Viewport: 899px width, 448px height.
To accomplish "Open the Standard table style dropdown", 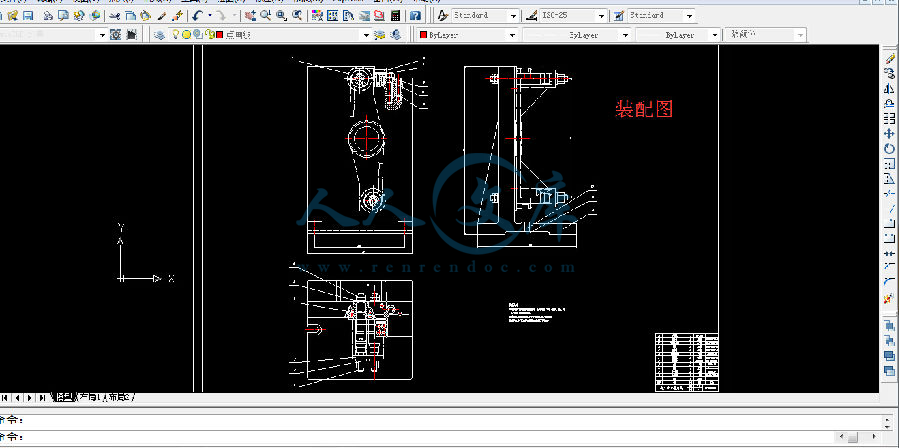I will [x=689, y=15].
